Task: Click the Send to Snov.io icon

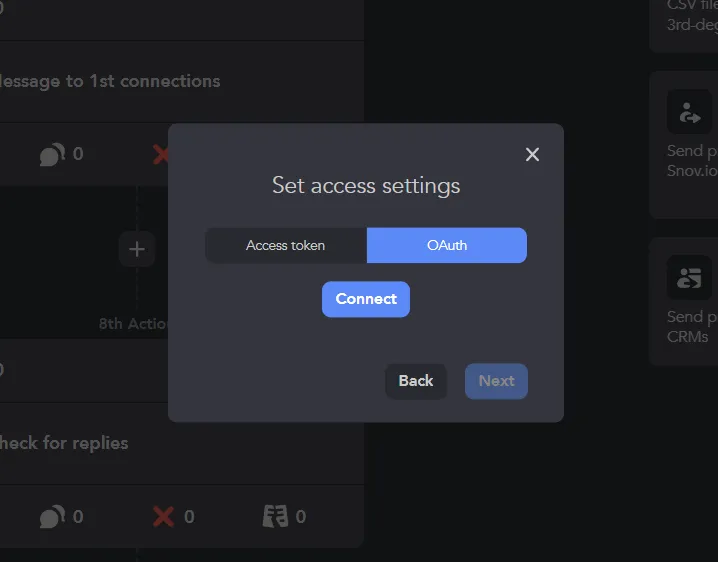Action: point(689,112)
